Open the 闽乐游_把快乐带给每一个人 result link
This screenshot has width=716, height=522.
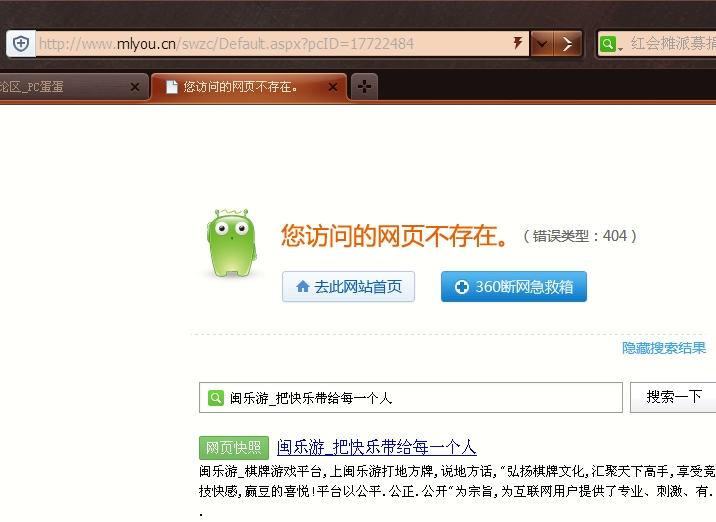tap(377, 447)
